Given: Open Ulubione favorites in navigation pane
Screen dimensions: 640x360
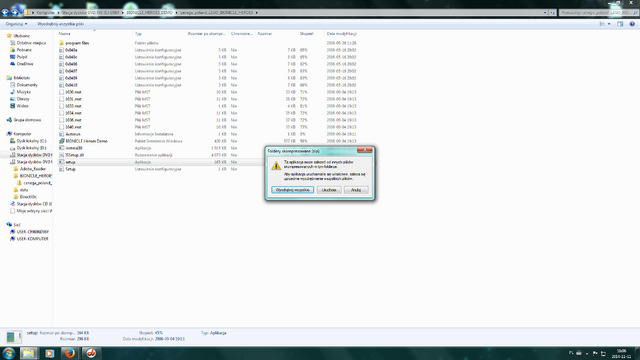Looking at the screenshot, I should tap(22, 36).
